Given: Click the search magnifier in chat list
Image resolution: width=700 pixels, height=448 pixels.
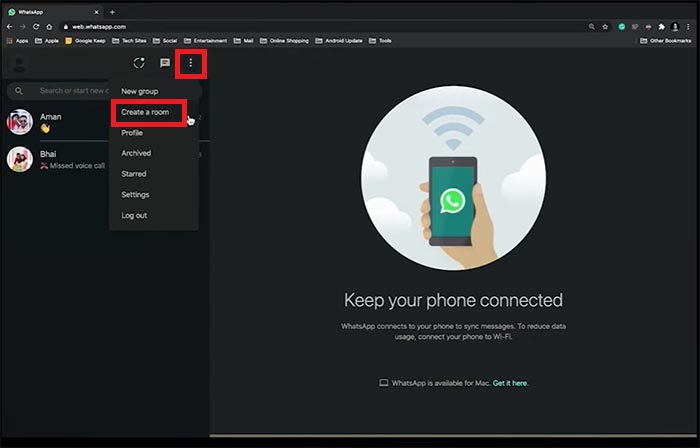Looking at the screenshot, I should coord(19,91).
